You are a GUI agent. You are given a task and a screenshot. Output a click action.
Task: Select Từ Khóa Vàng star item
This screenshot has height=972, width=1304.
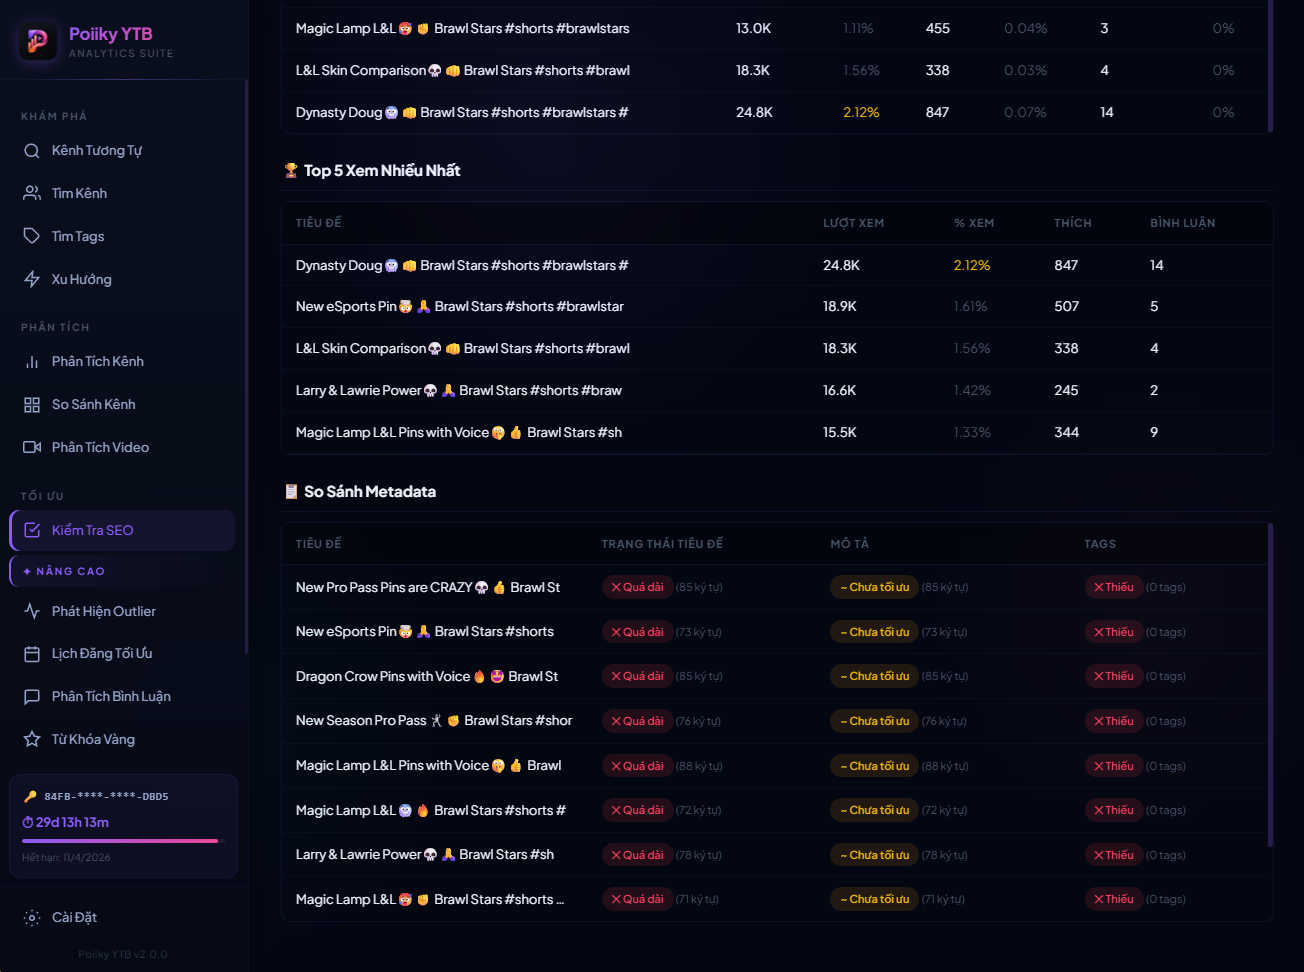pos(92,740)
